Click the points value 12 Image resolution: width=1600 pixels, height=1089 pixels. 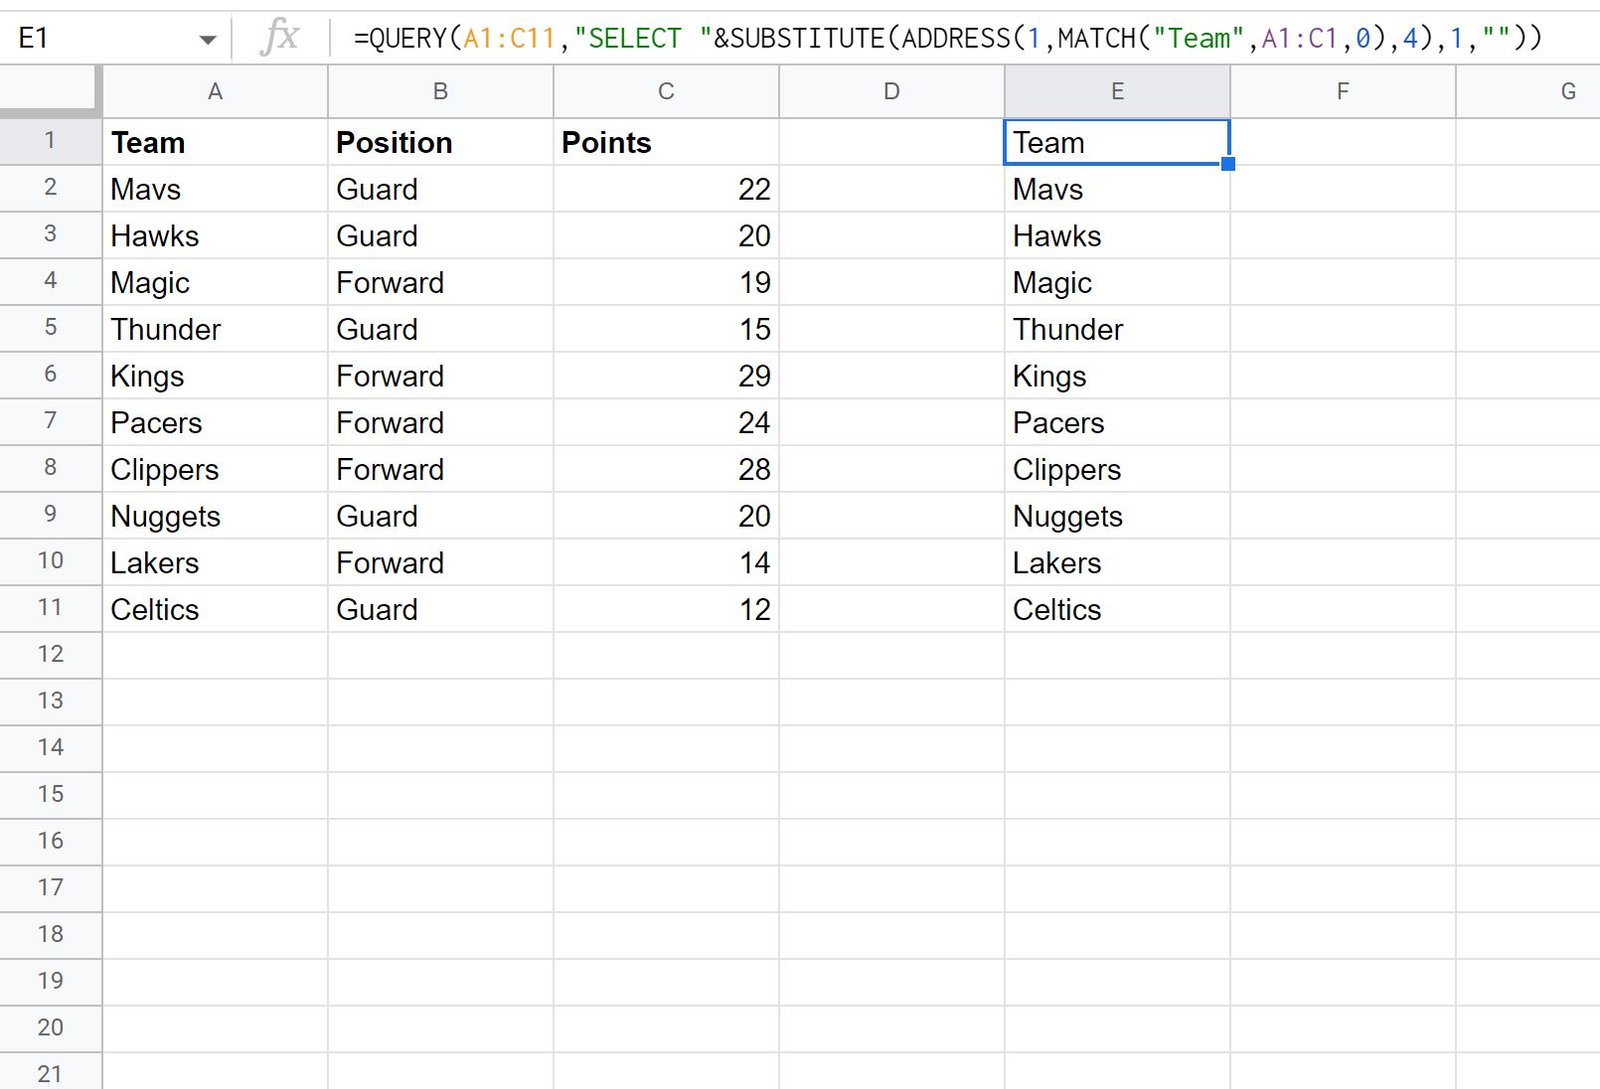coord(666,609)
